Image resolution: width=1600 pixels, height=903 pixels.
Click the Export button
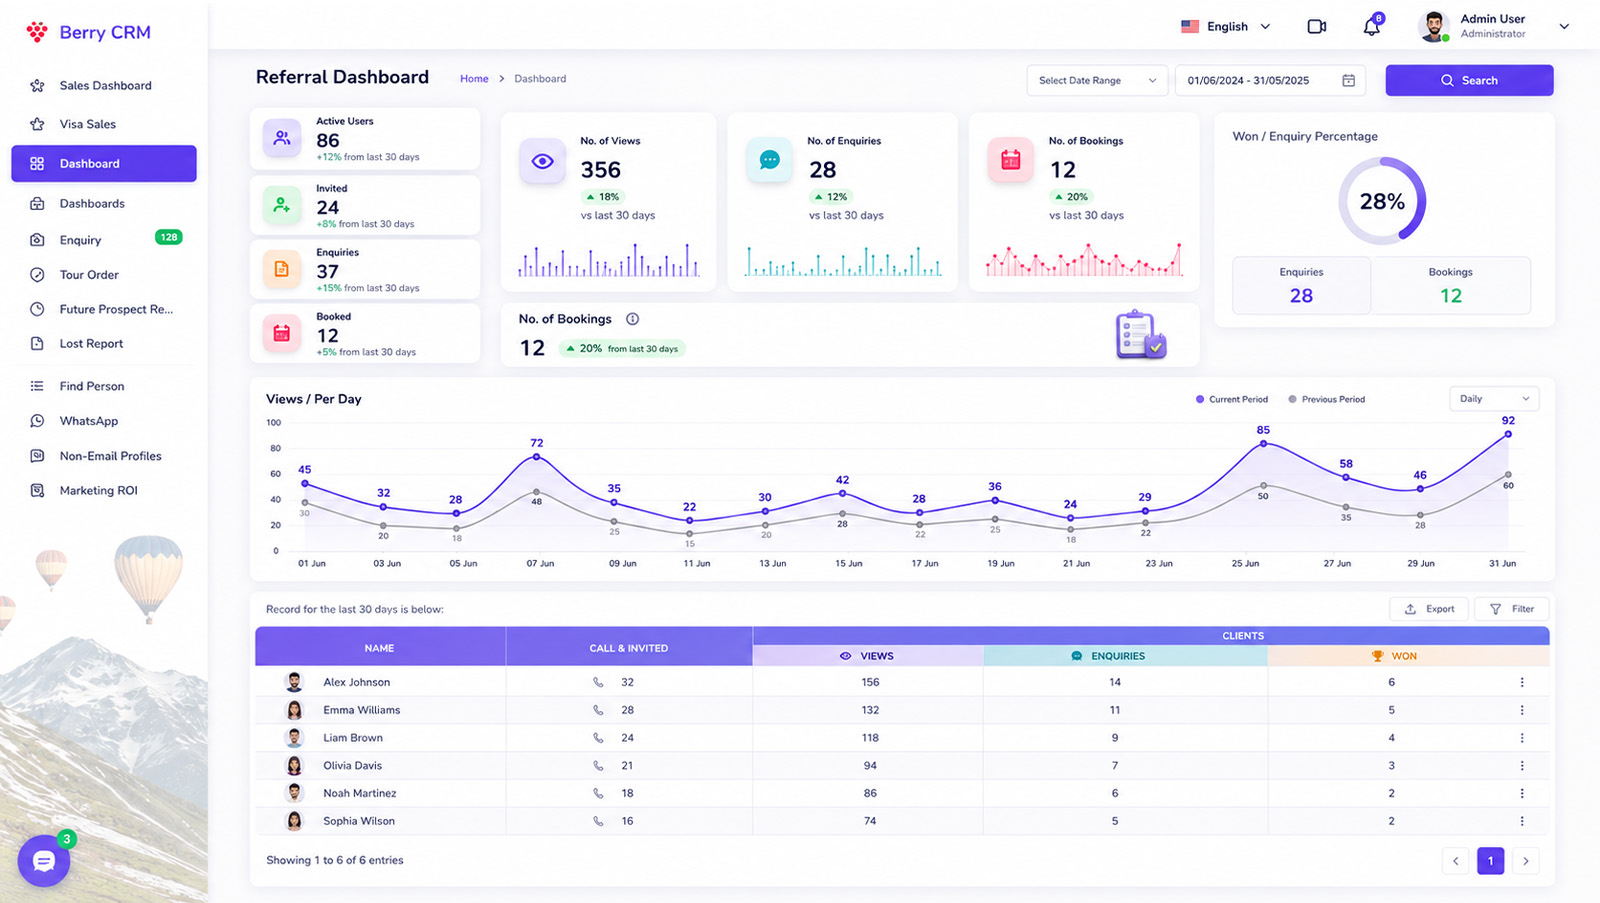[x=1429, y=609]
